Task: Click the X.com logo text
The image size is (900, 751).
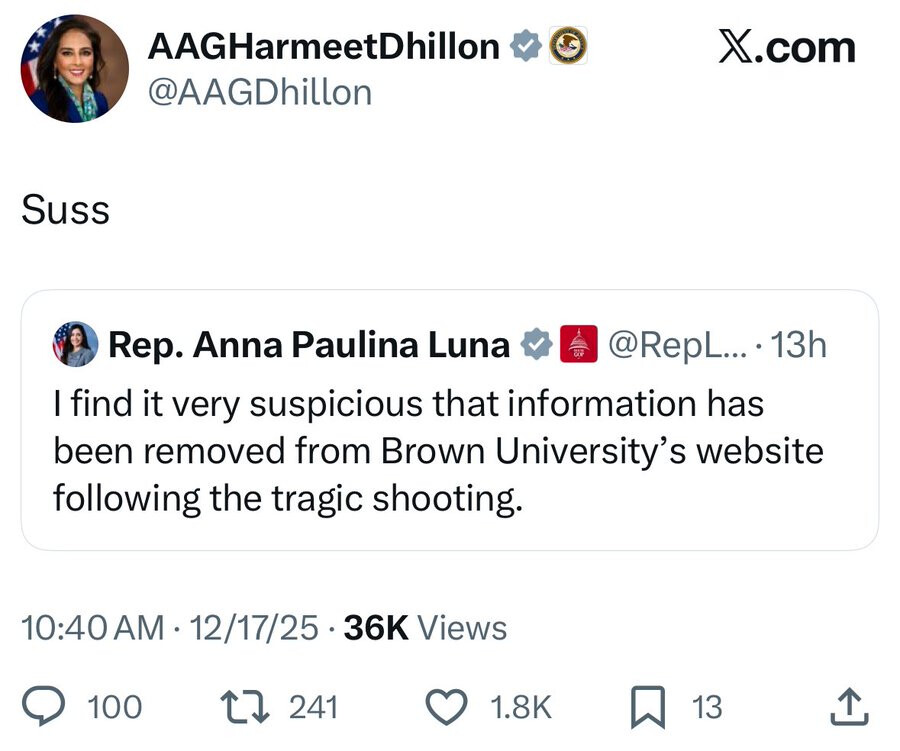Action: 787,48
